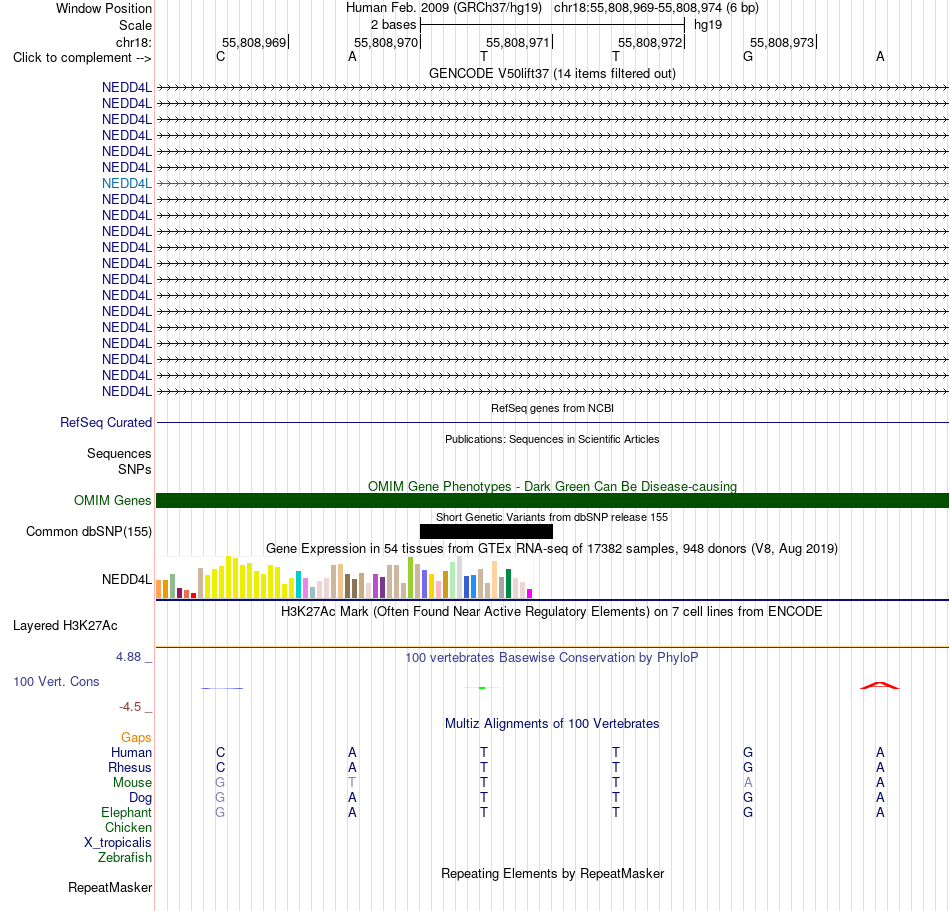Click the red bar in the GTEx chart
Image resolution: width=950 pixels, height=911 pixels.
[193, 595]
